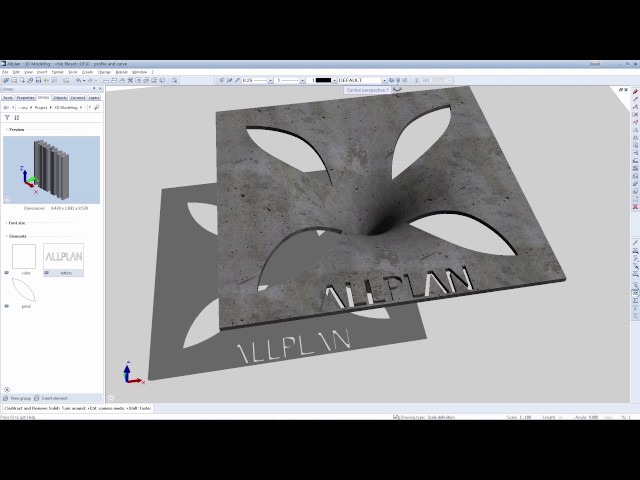The height and width of the screenshot is (480, 640).
Task: Click the Dimensions value text under preview
Action: pos(69,208)
